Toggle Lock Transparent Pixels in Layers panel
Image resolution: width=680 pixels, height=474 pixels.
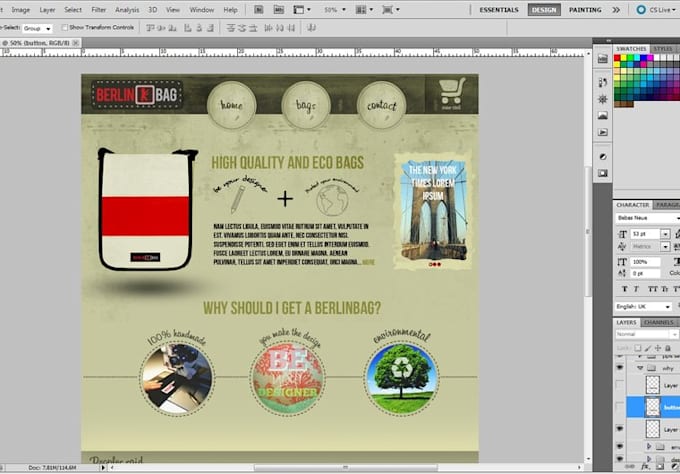(638, 348)
